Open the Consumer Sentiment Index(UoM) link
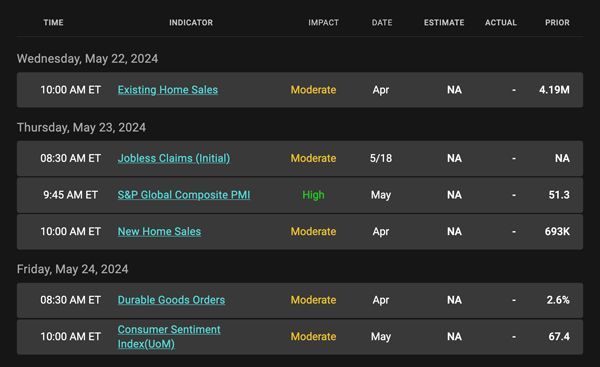 (x=169, y=337)
